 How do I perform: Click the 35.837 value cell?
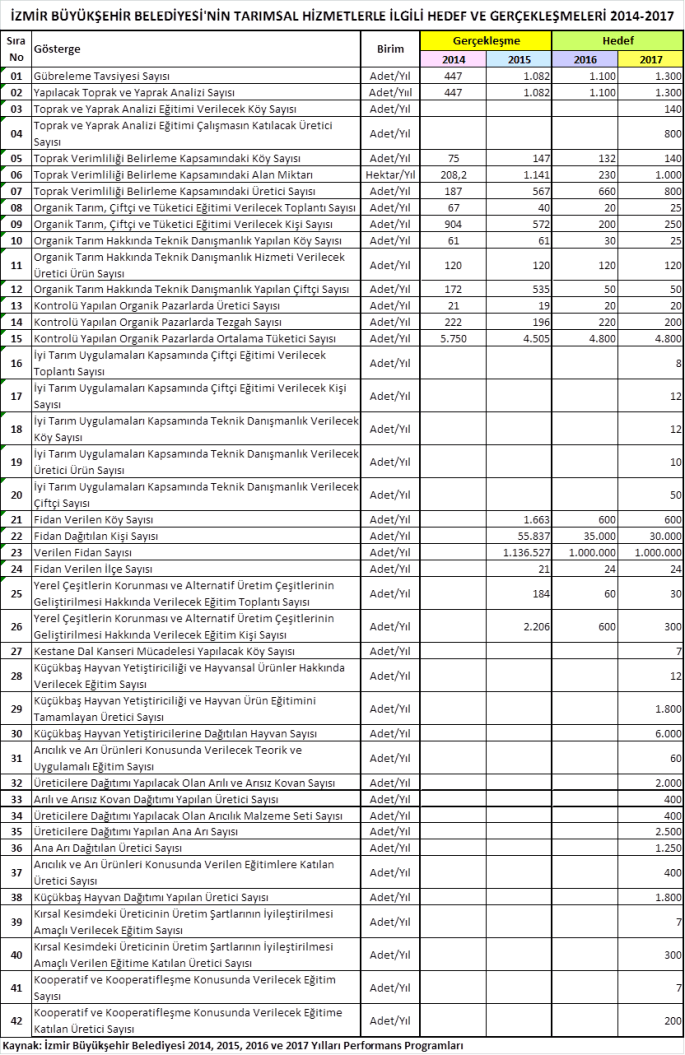coord(519,536)
